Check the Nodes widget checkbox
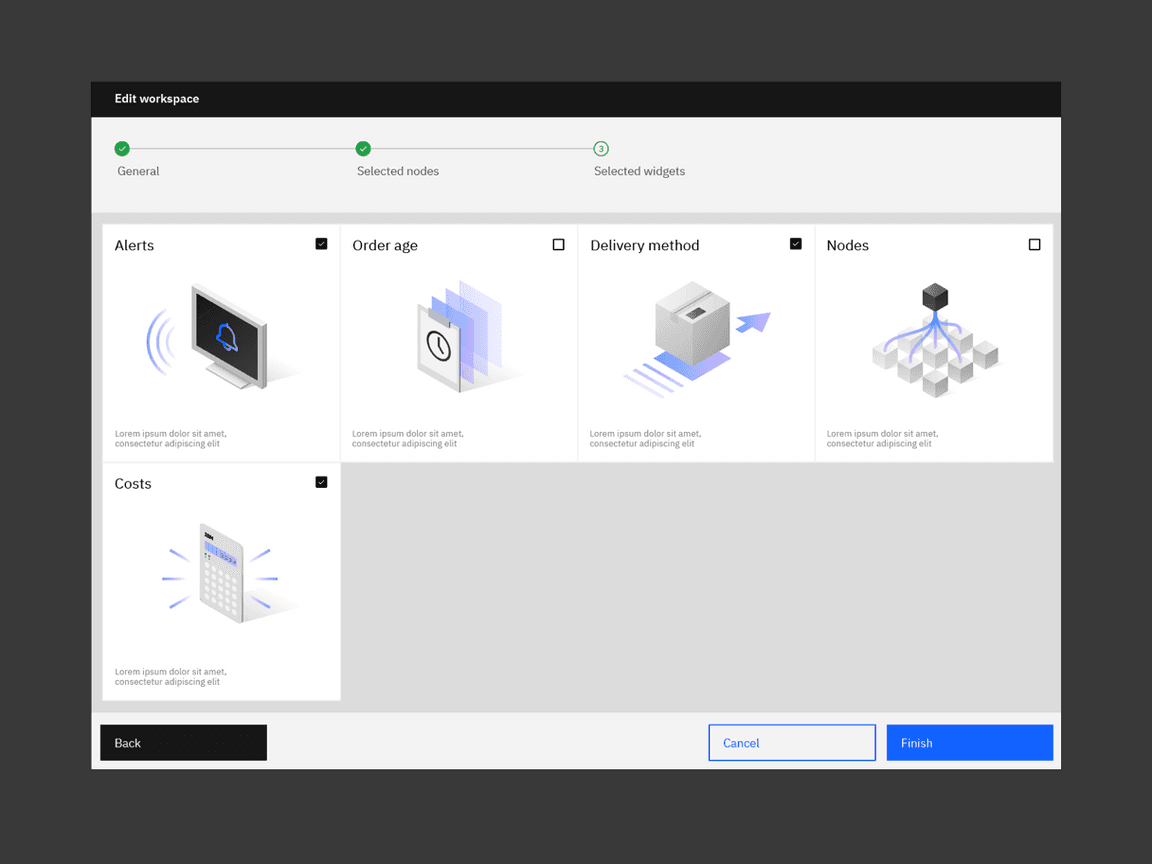 pyautogui.click(x=1034, y=244)
